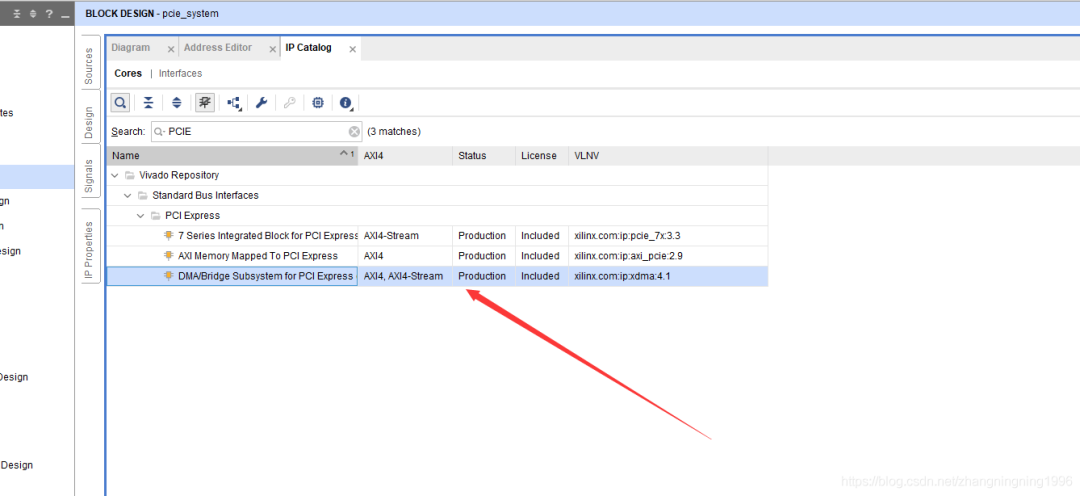
Task: Click the Search toolbar icon
Action: click(x=120, y=103)
